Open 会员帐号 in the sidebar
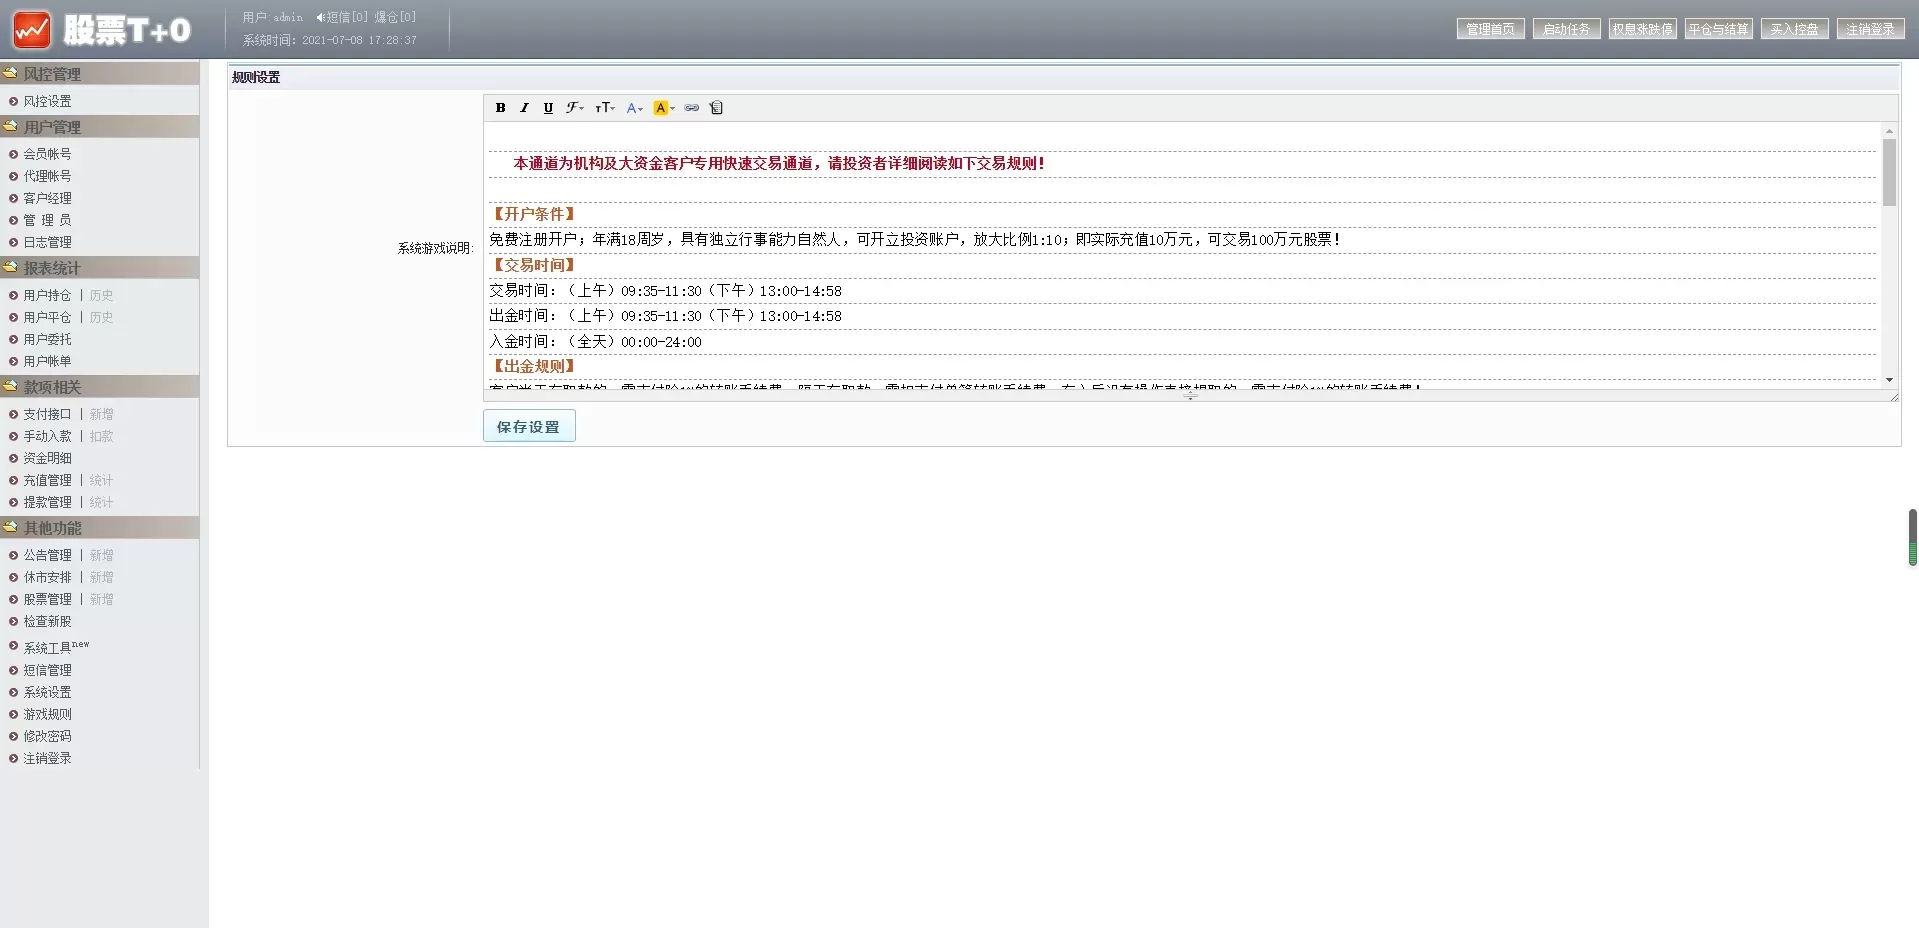The image size is (1919, 928). 47,154
